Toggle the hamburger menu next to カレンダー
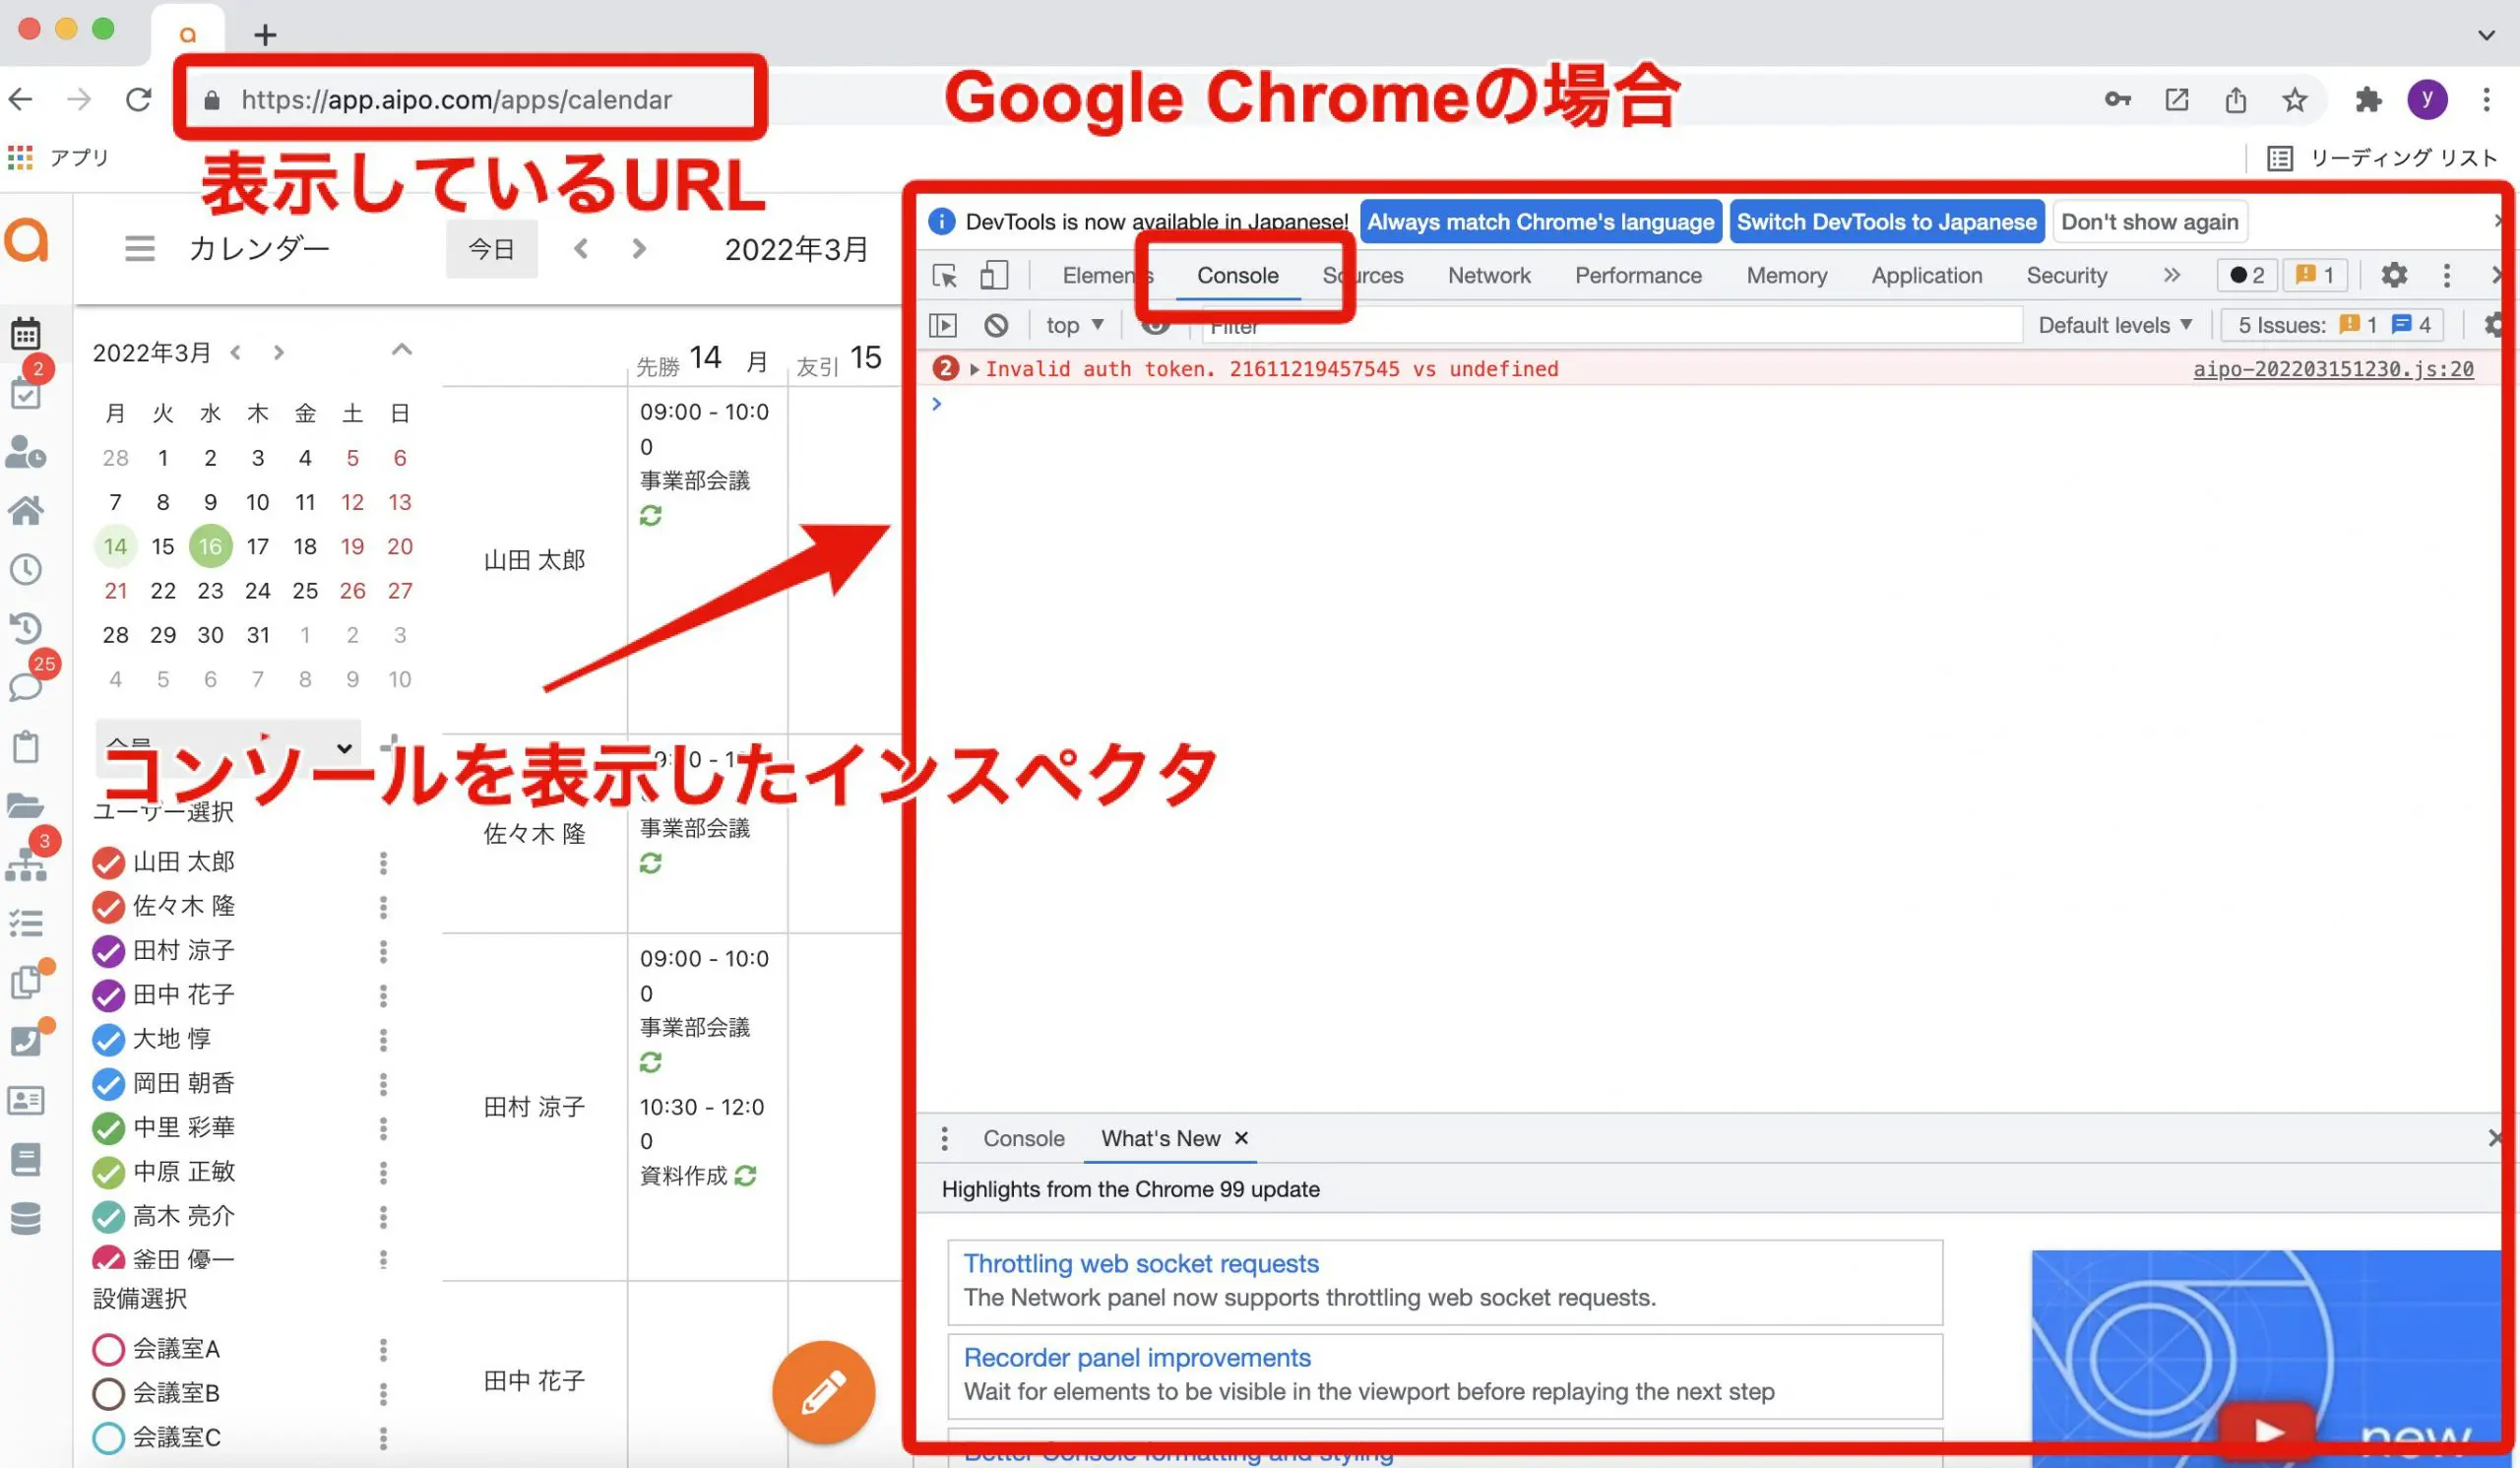 [x=140, y=248]
